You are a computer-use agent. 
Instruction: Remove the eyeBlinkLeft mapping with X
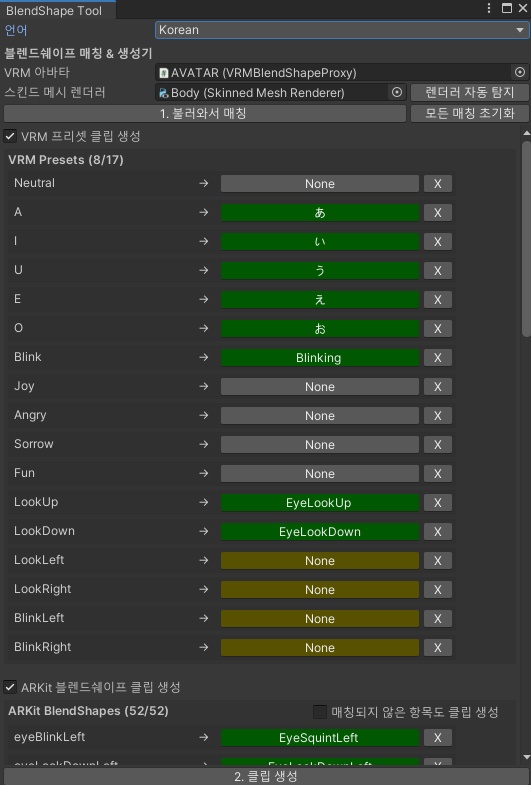438,738
